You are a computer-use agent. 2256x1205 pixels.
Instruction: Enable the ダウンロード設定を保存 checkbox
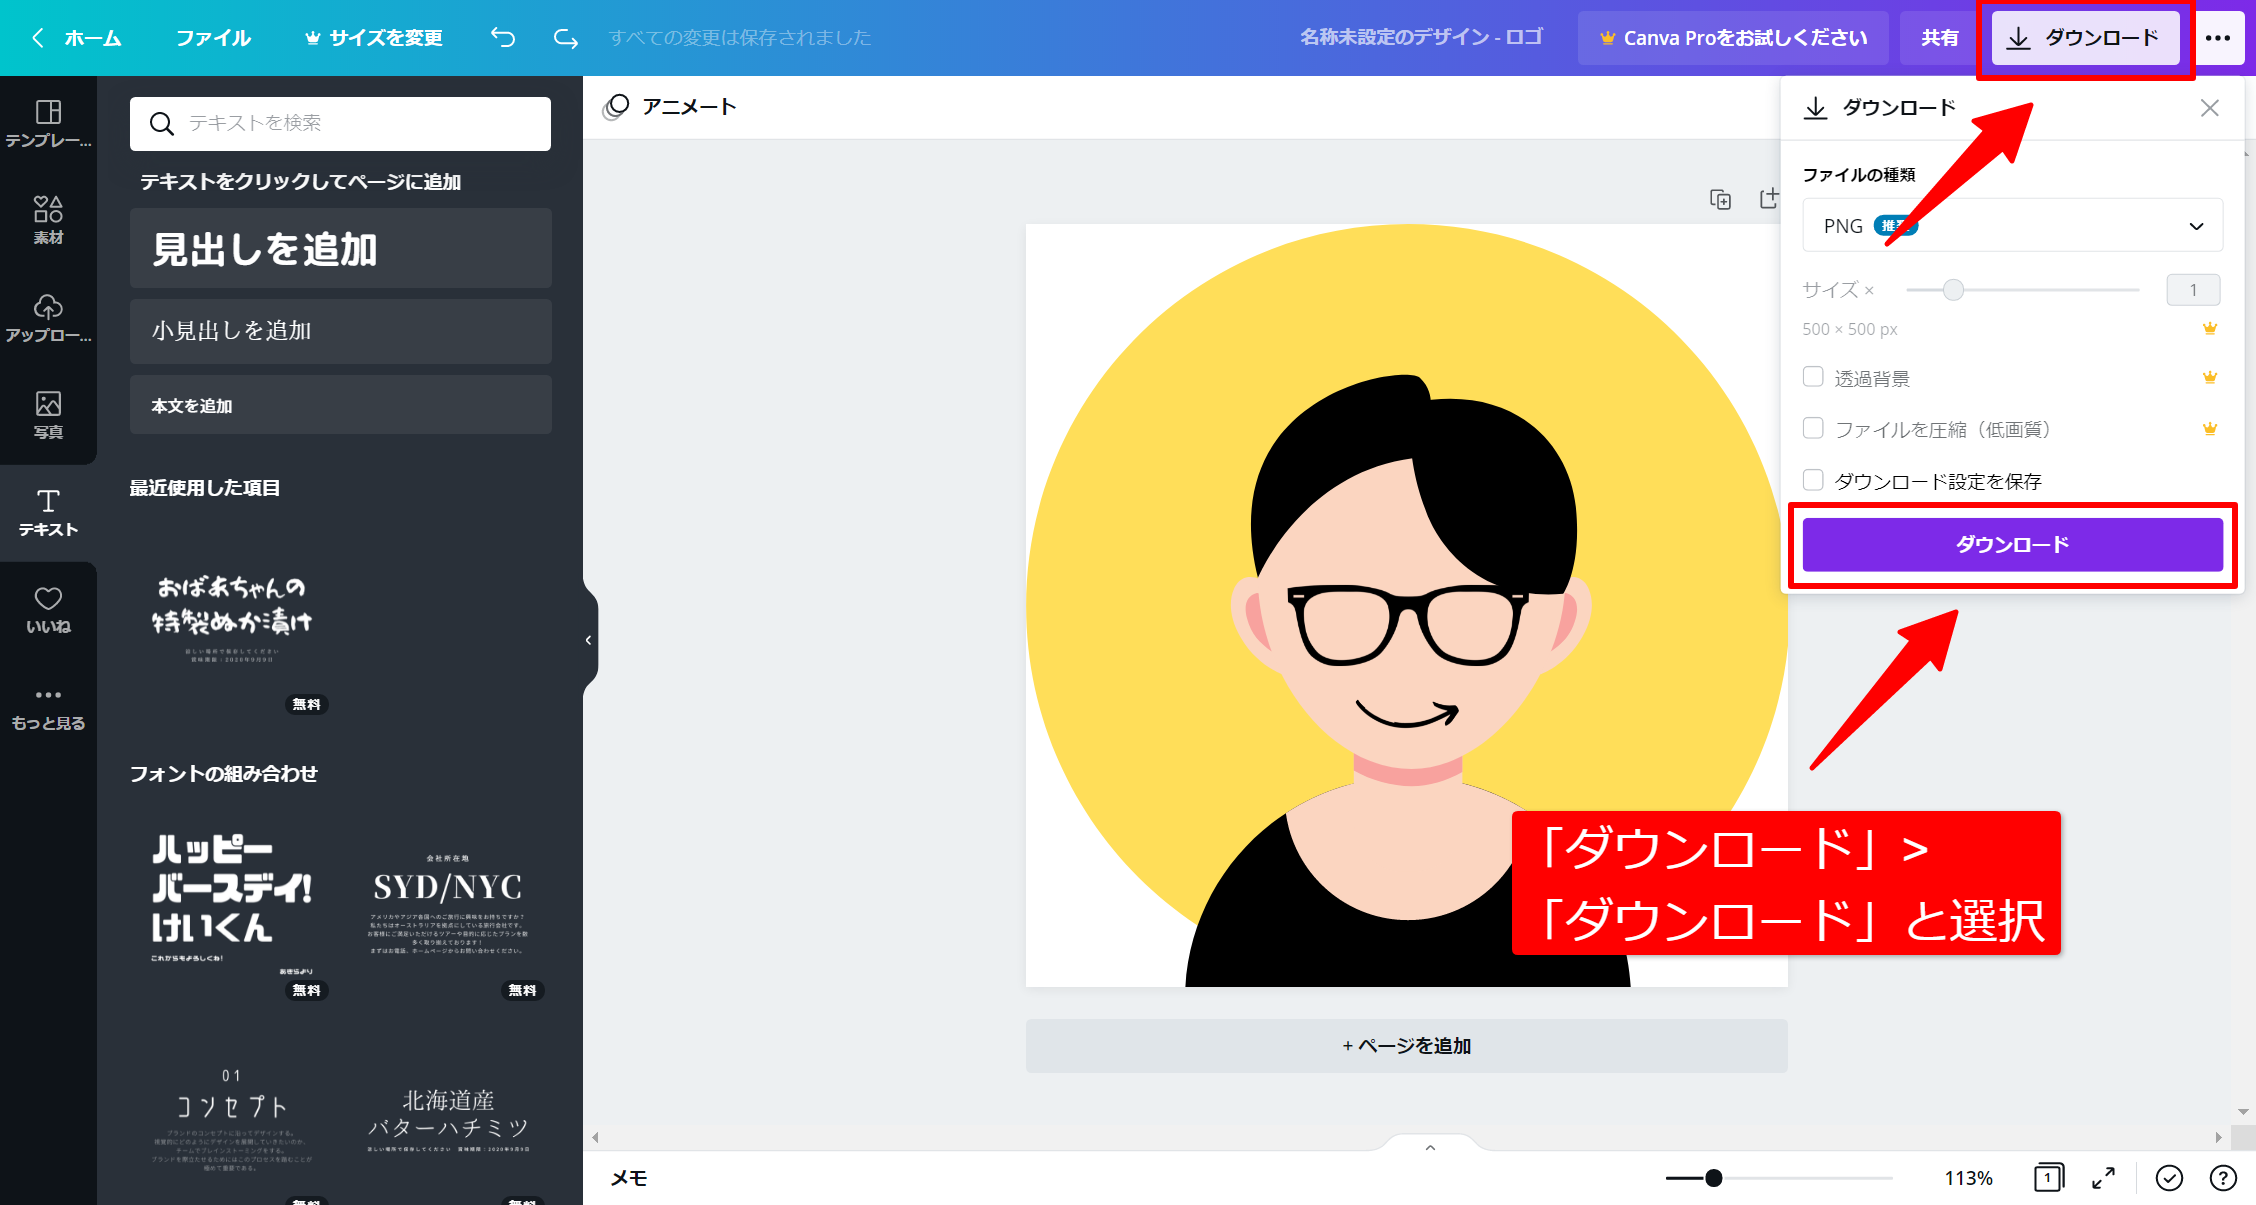1813,480
